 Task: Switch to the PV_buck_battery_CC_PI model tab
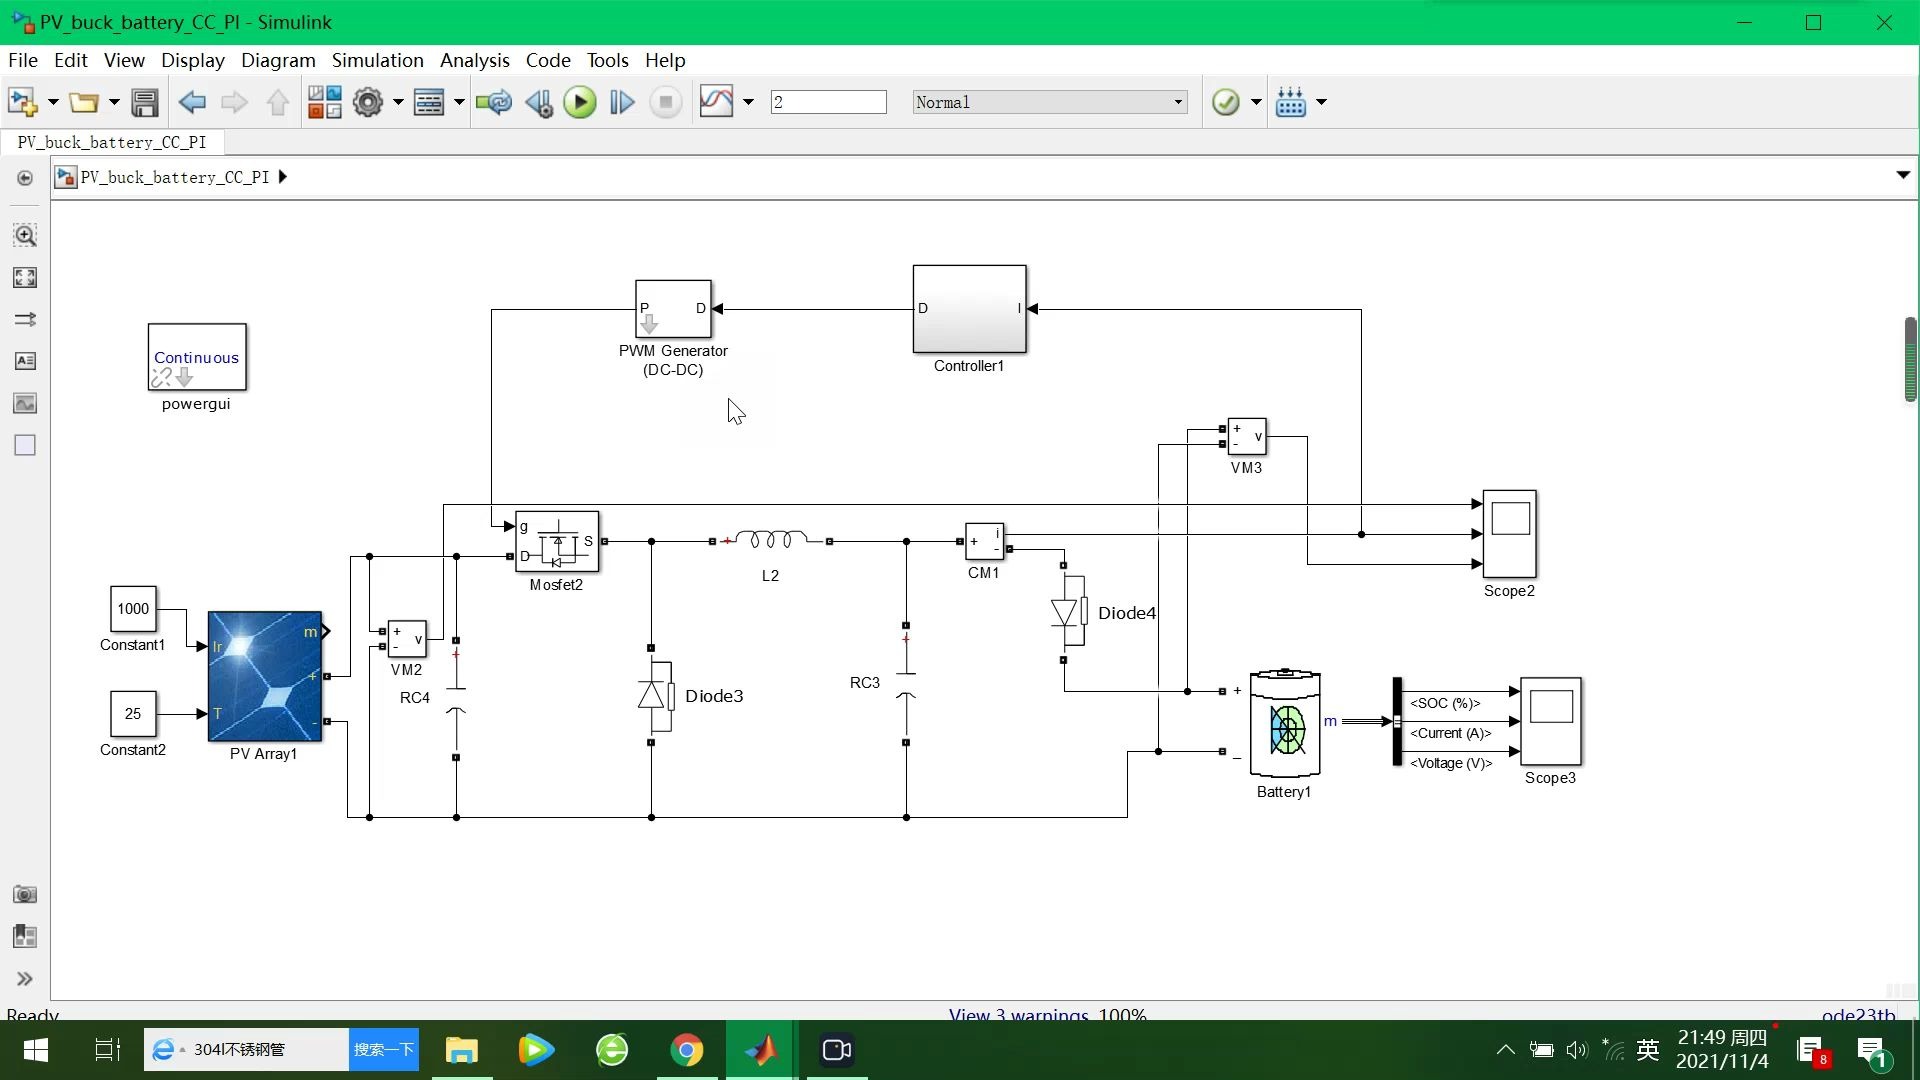112,142
